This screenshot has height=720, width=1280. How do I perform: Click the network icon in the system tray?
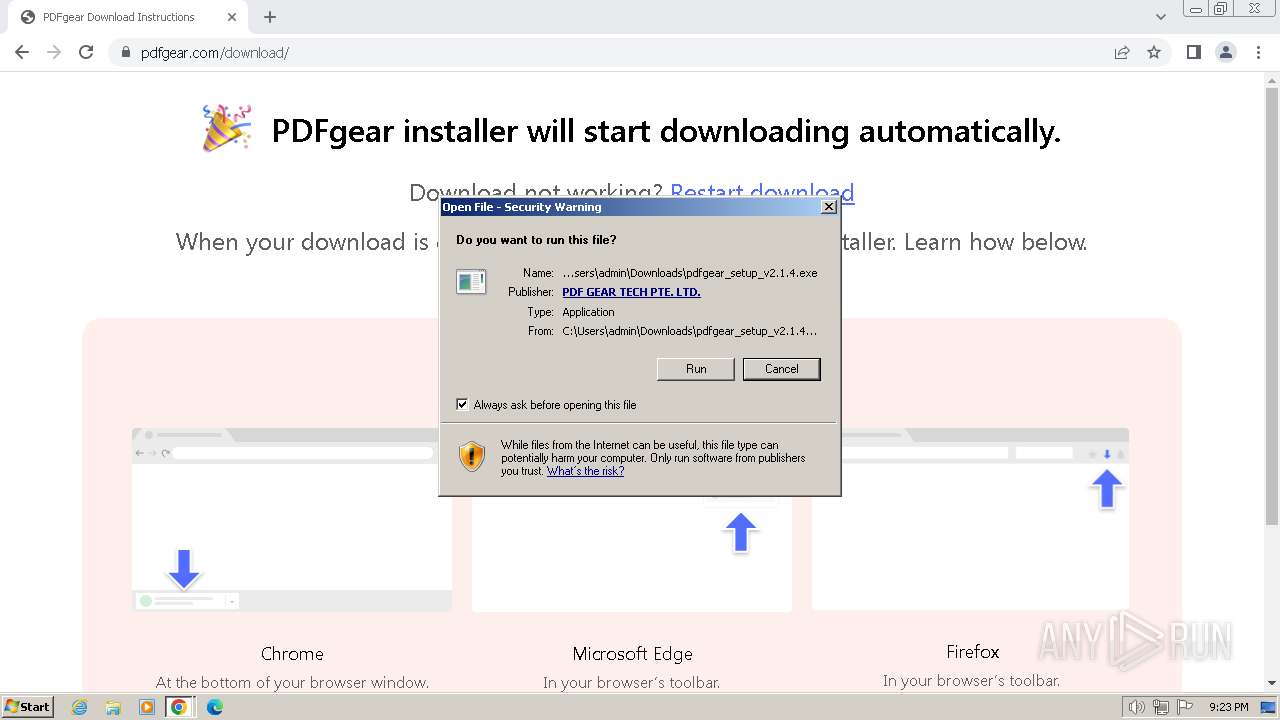[x=1161, y=707]
